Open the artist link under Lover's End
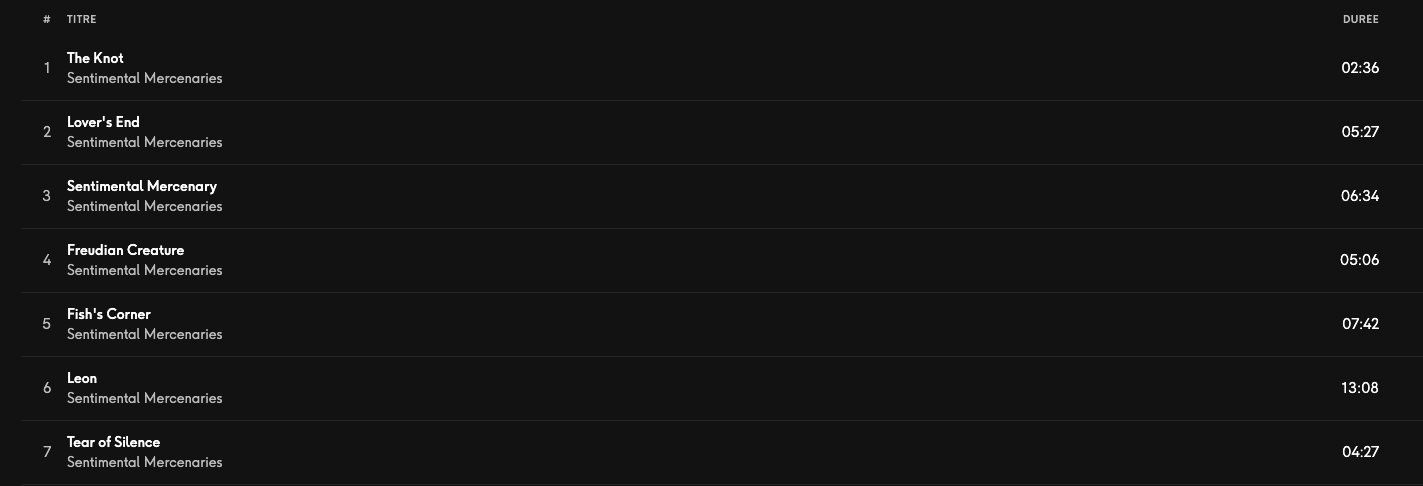Screen dimensions: 1423x486 pos(145,142)
